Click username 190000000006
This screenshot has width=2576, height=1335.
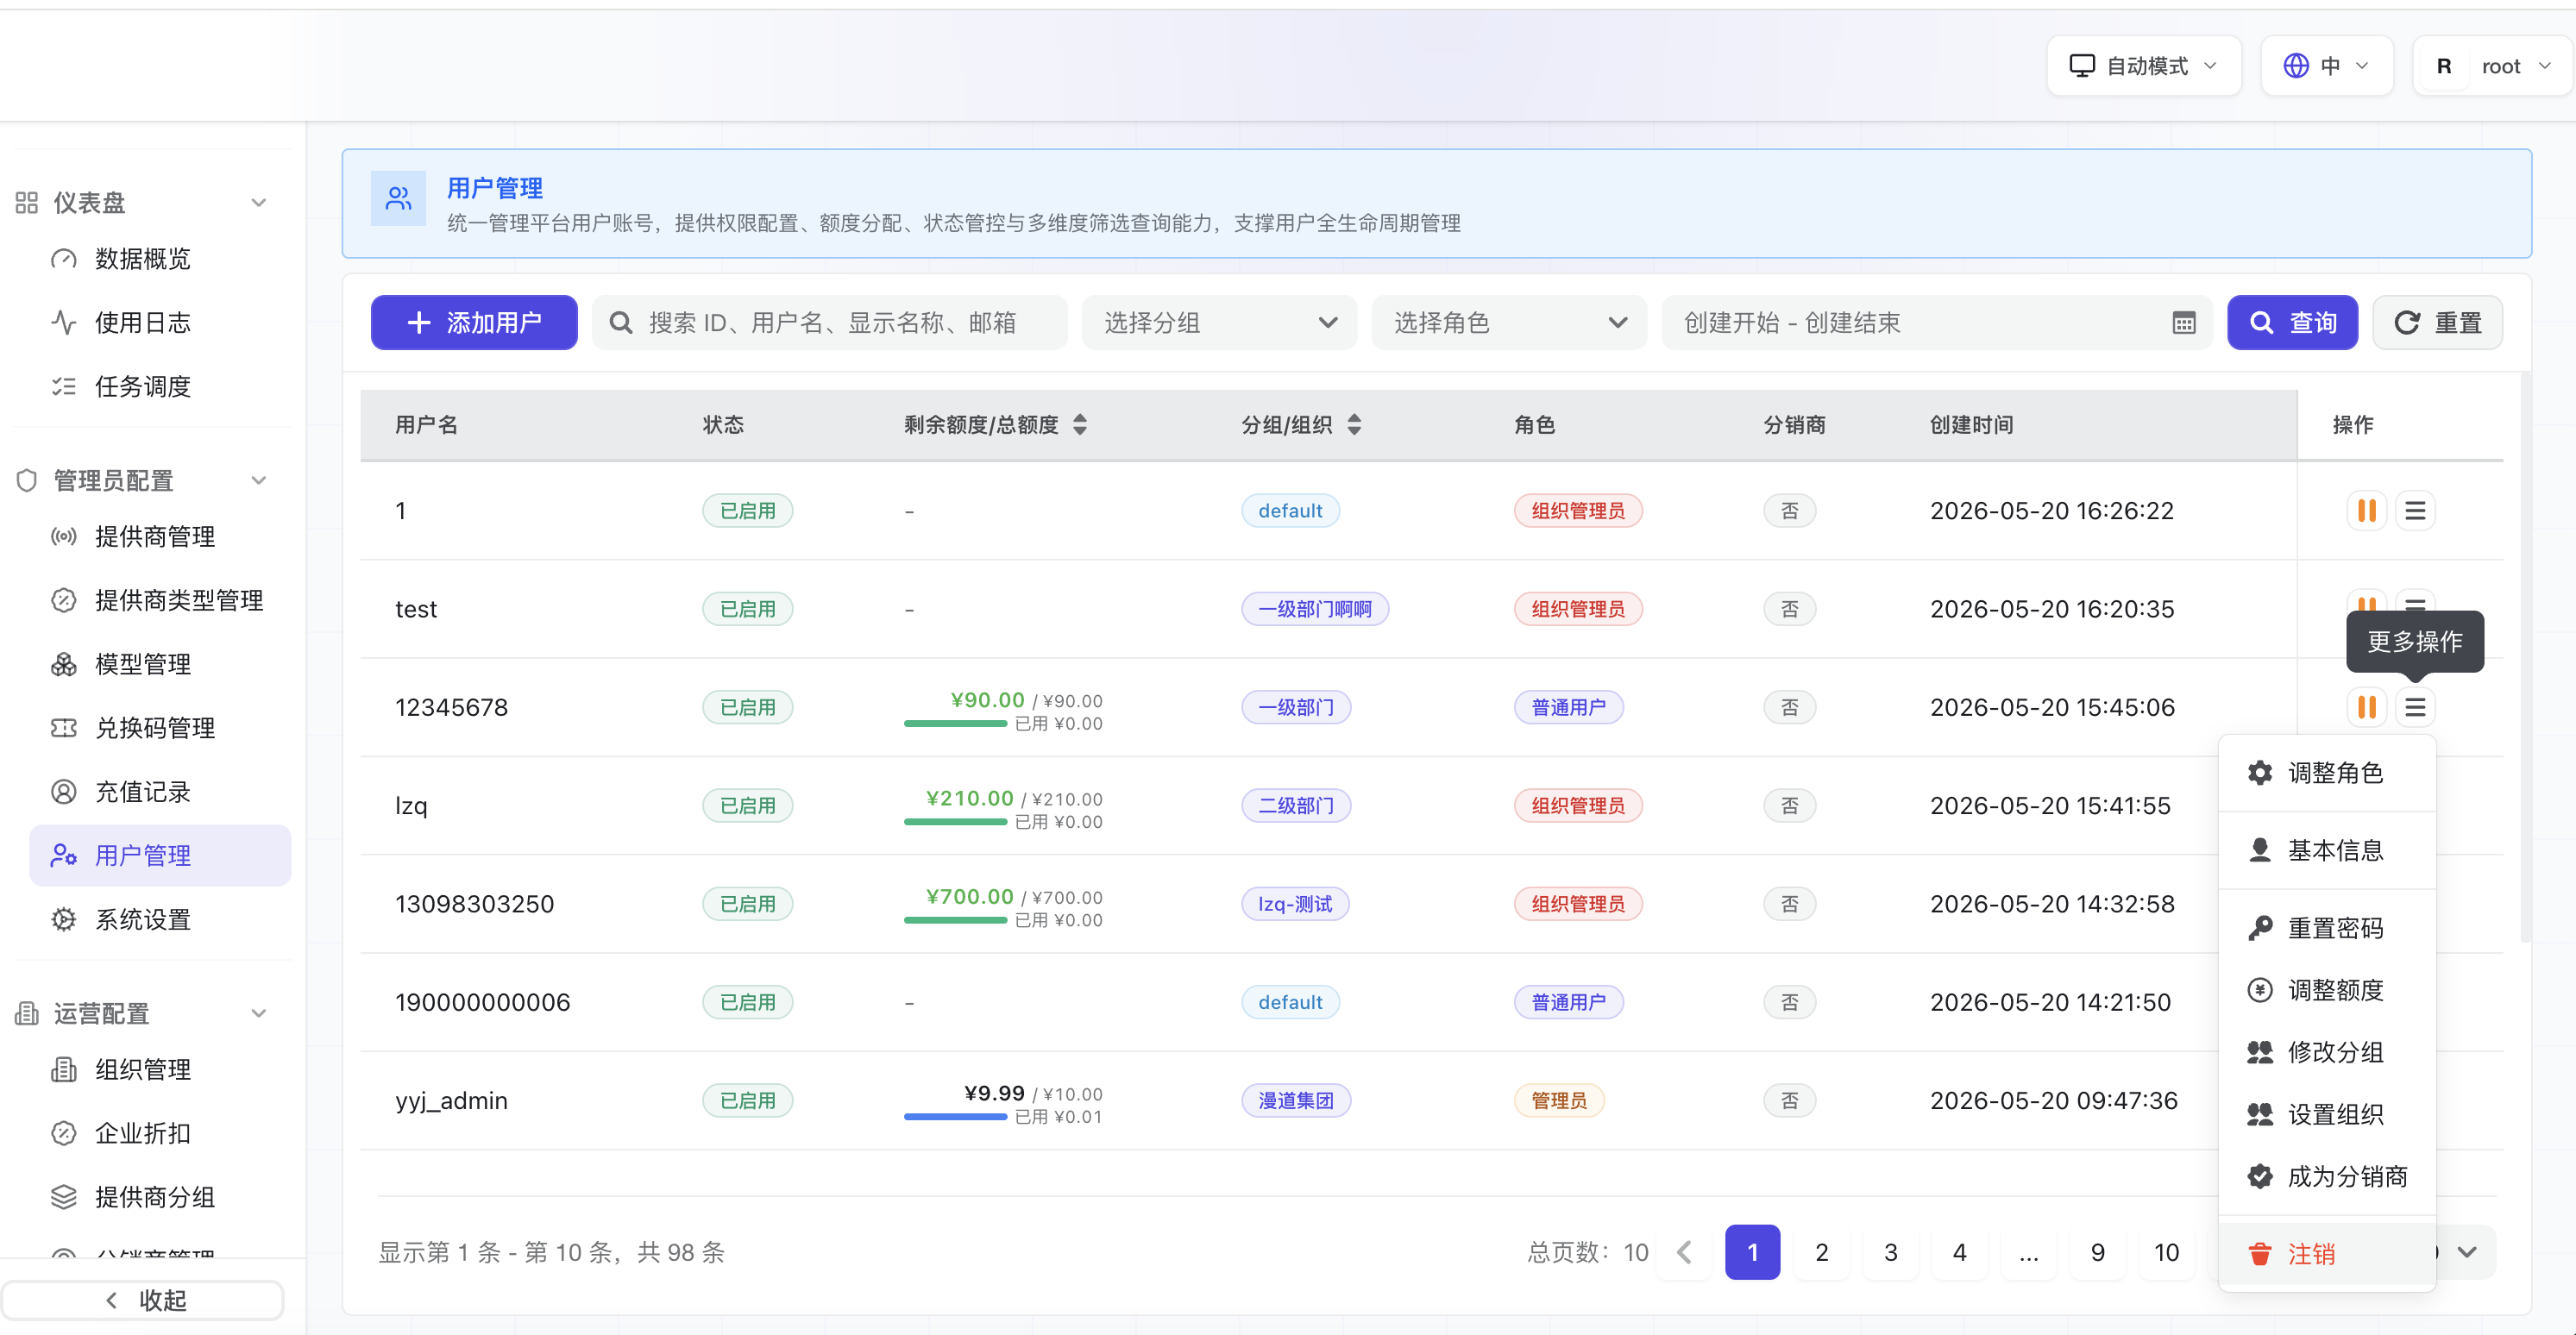click(483, 1002)
